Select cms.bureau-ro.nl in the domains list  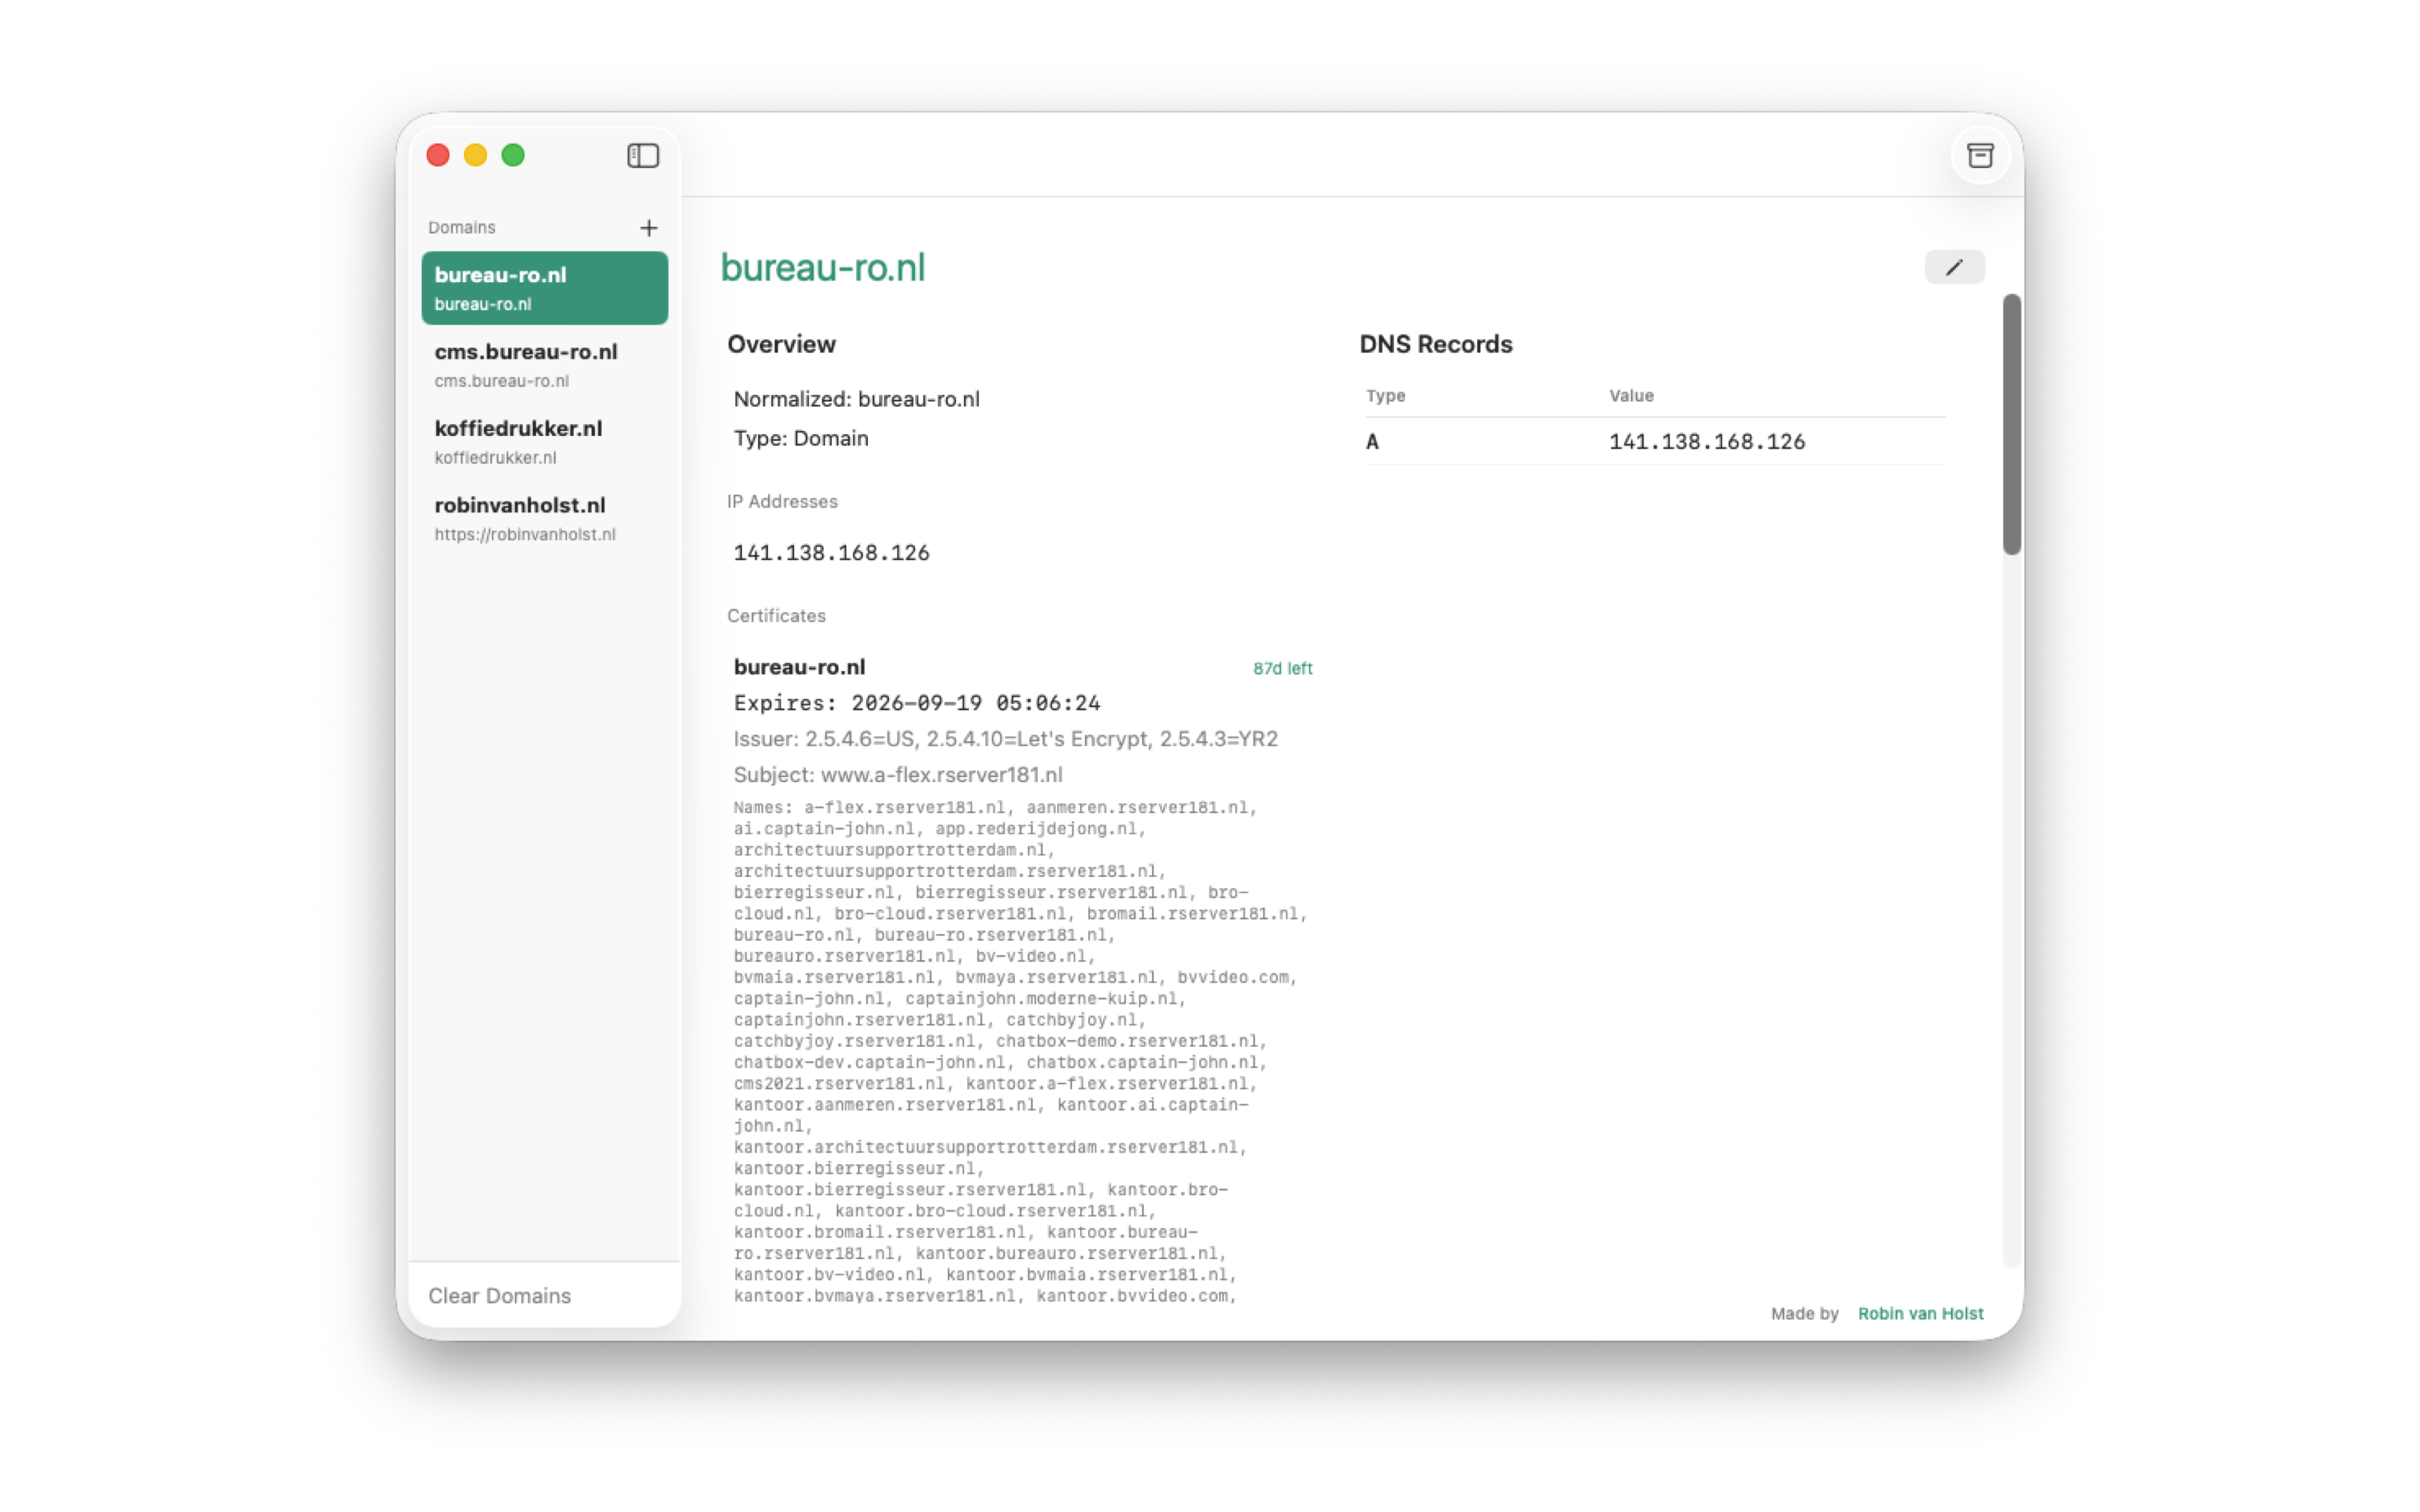click(545, 364)
